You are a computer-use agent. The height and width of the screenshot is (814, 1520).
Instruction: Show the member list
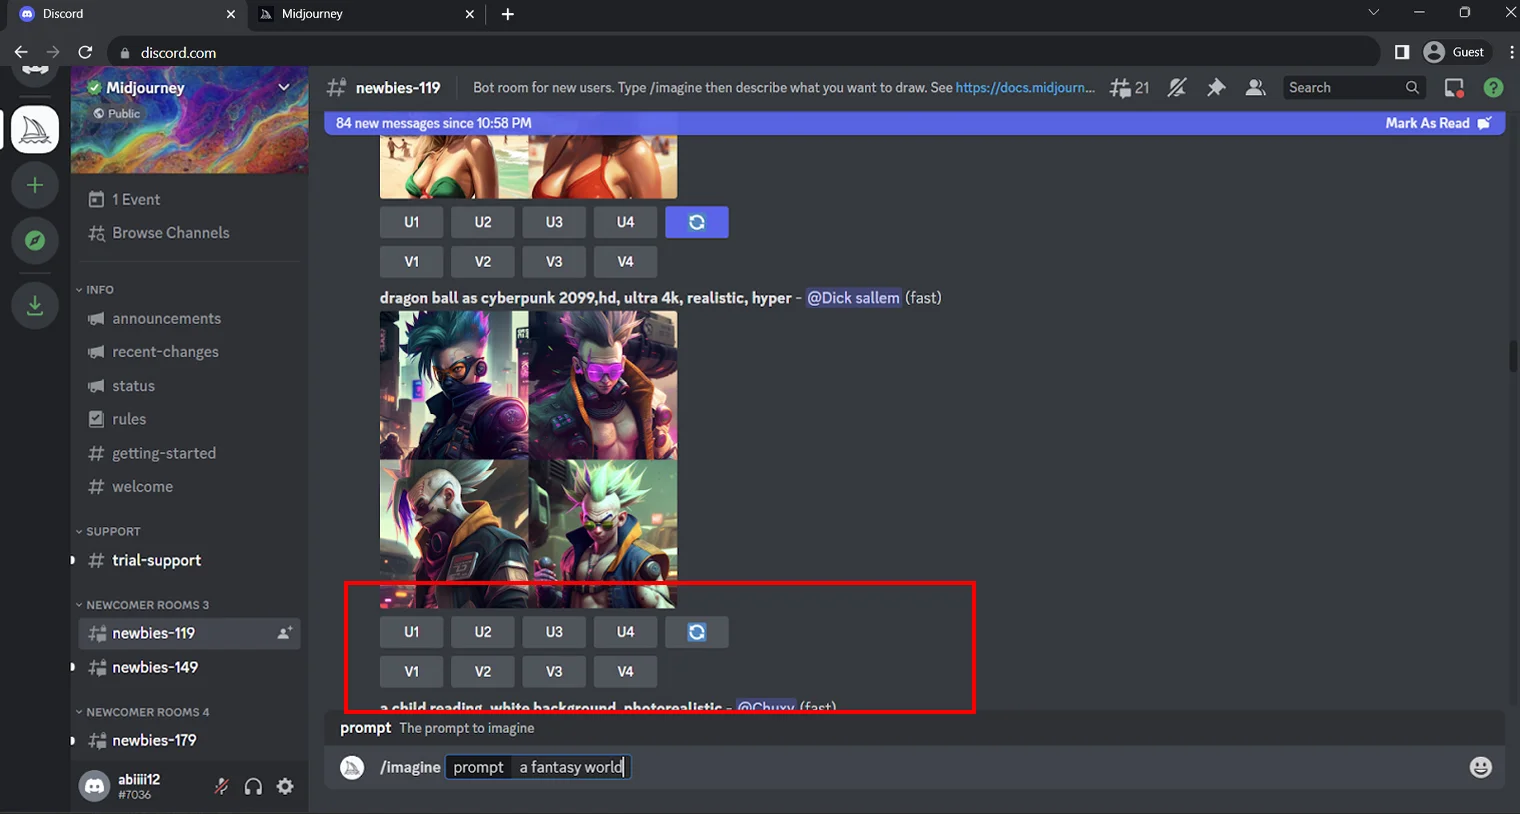(x=1255, y=88)
